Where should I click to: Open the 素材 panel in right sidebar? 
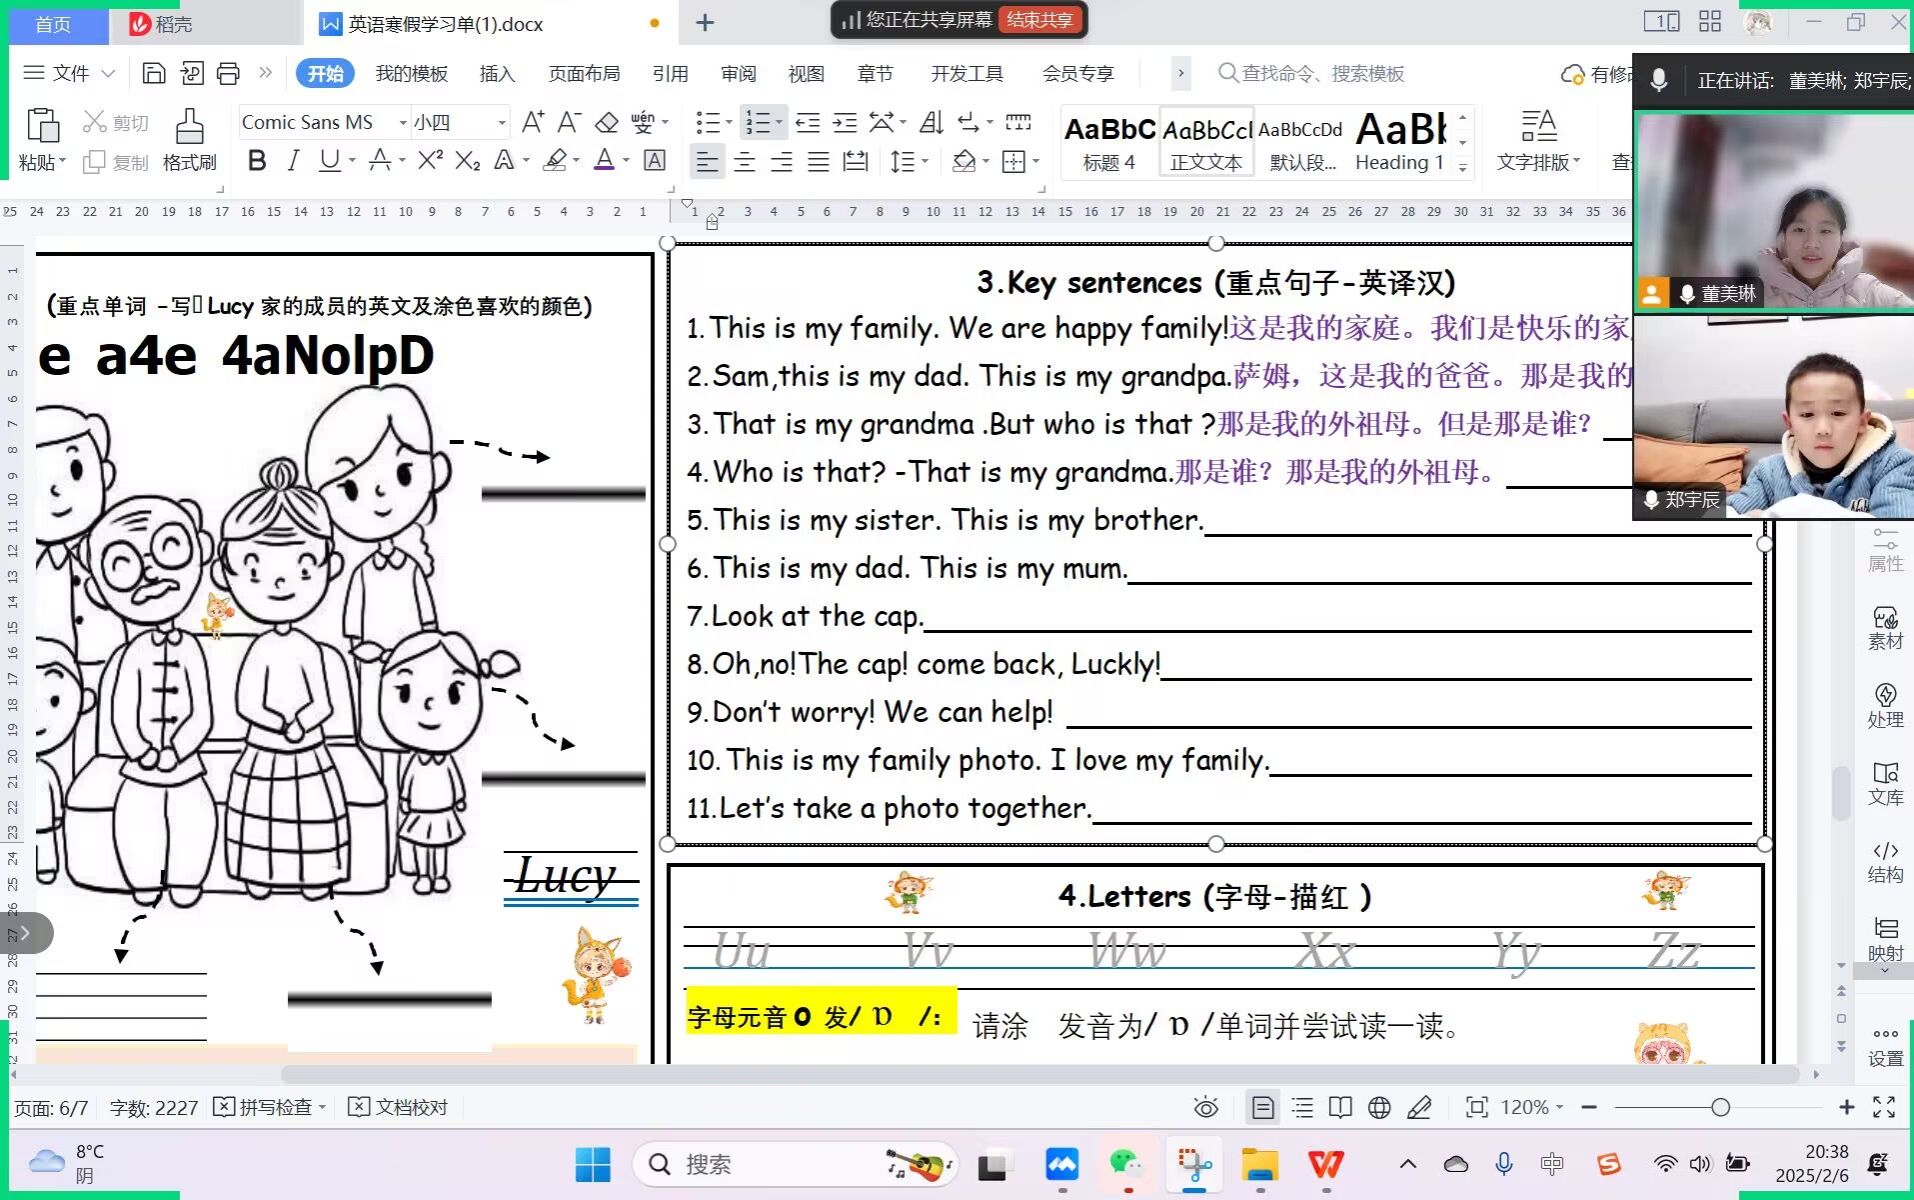(x=1885, y=628)
